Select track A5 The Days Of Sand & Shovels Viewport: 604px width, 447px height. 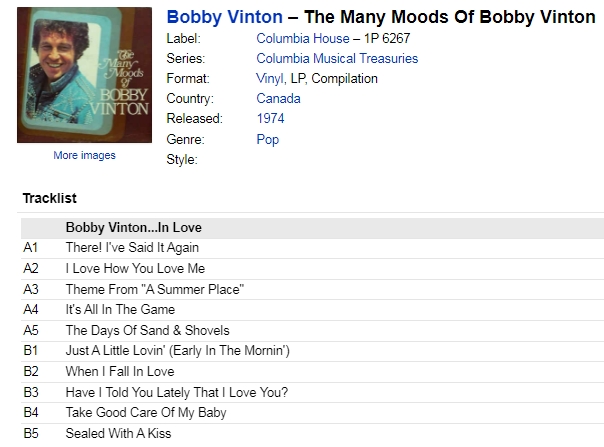312,331
